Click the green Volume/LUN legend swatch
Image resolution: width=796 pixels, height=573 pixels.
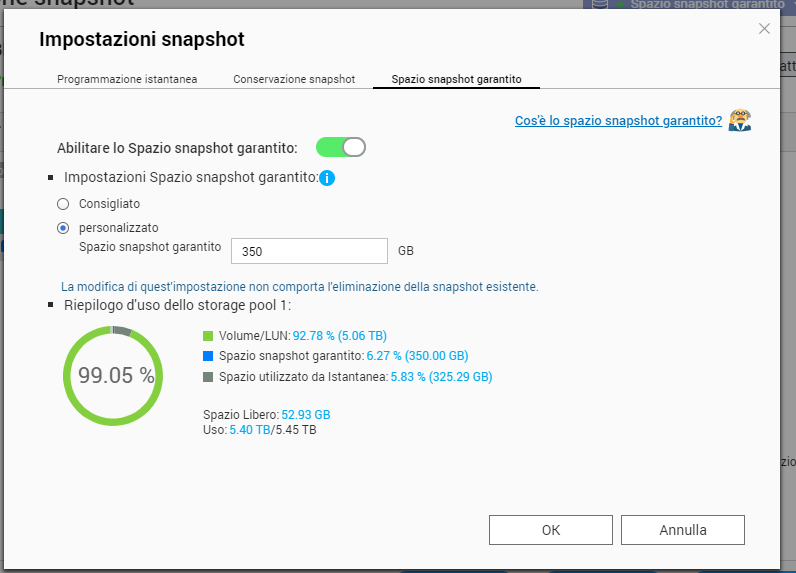(208, 336)
